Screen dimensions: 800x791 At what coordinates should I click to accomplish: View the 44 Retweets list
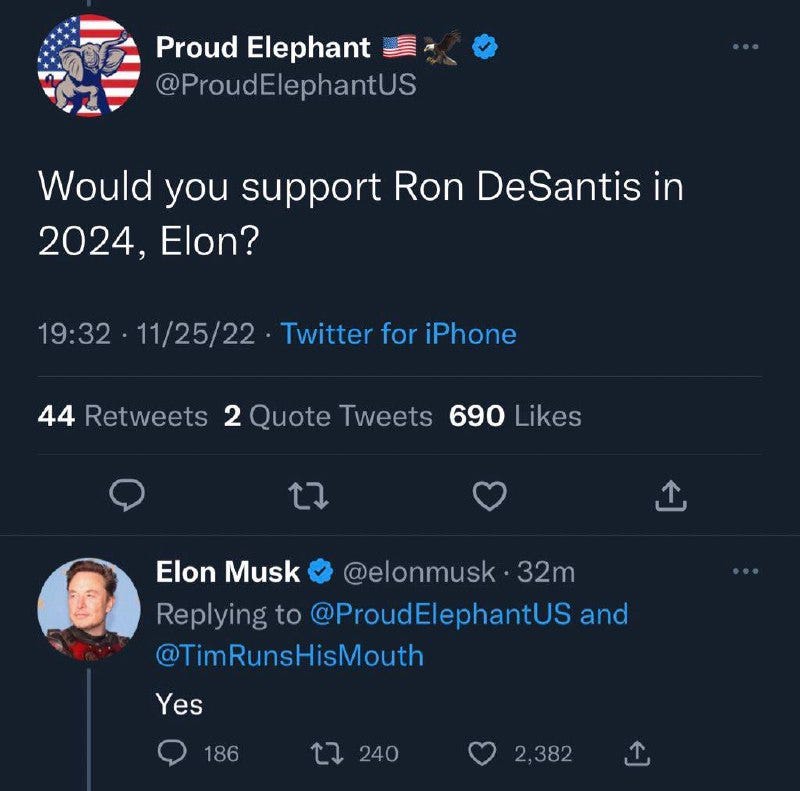coord(122,415)
